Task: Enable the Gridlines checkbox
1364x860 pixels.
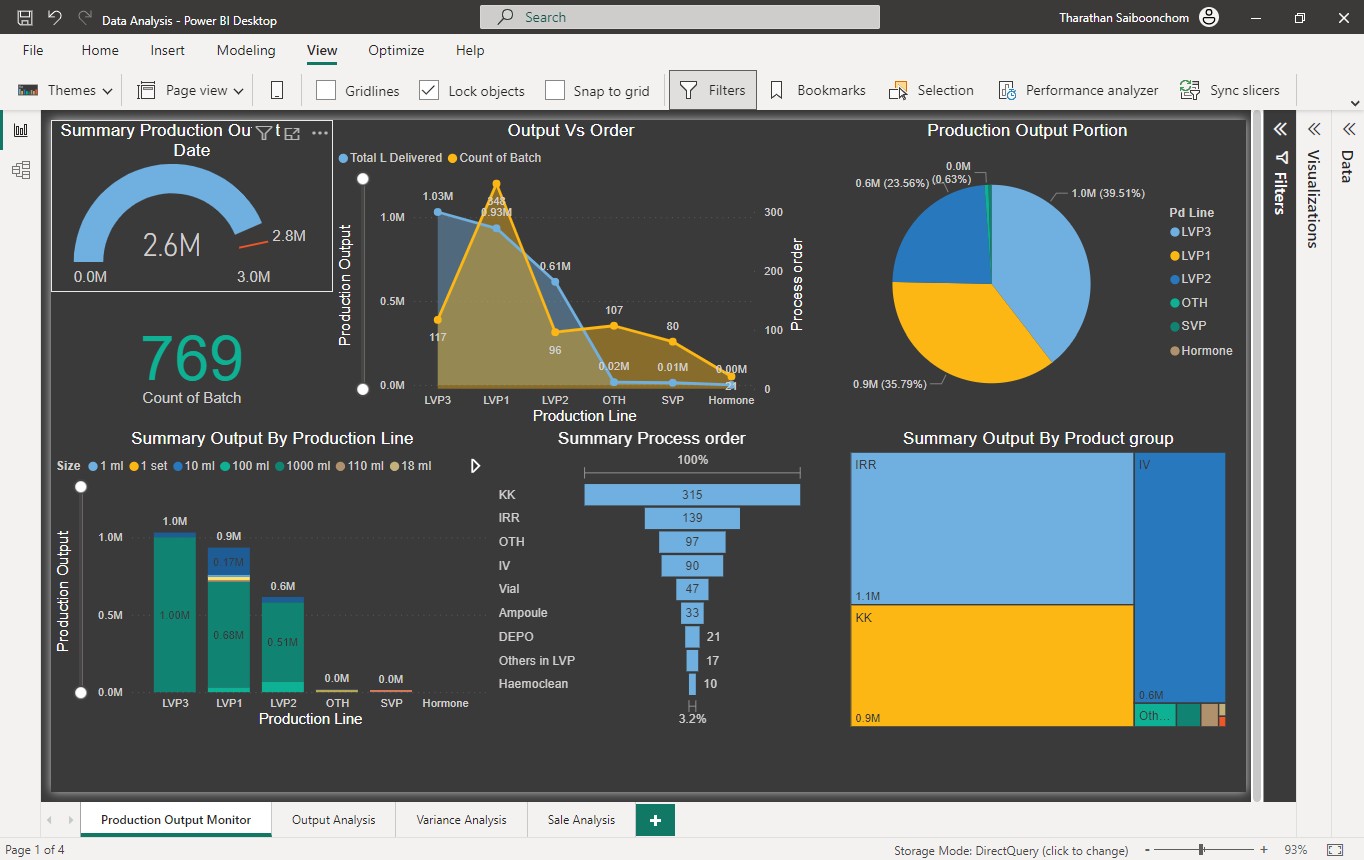Action: [326, 90]
